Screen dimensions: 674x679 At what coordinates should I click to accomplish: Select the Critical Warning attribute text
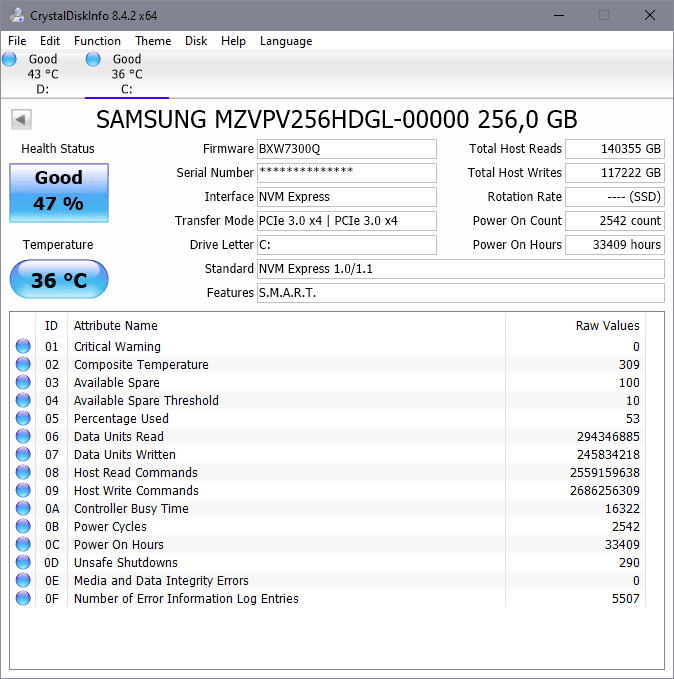117,346
